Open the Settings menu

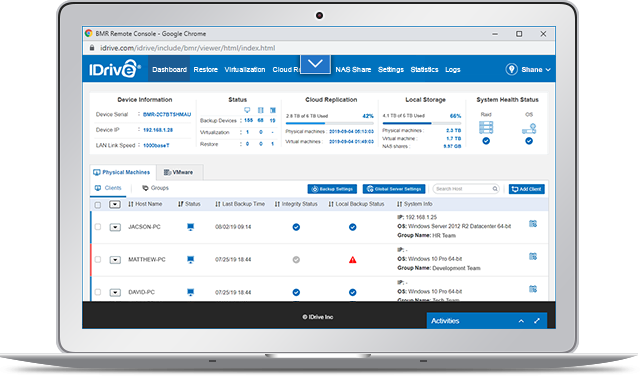pos(391,70)
